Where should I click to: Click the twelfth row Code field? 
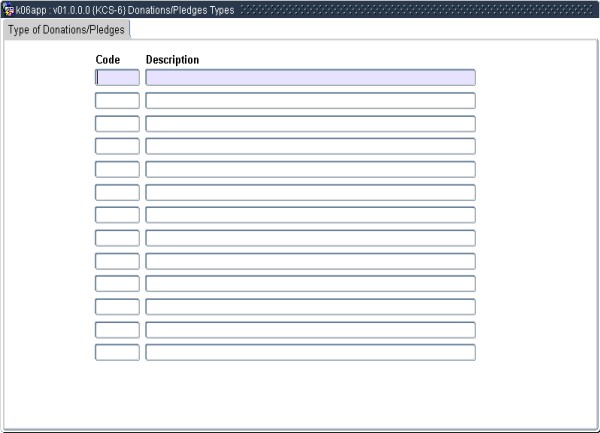(117, 329)
